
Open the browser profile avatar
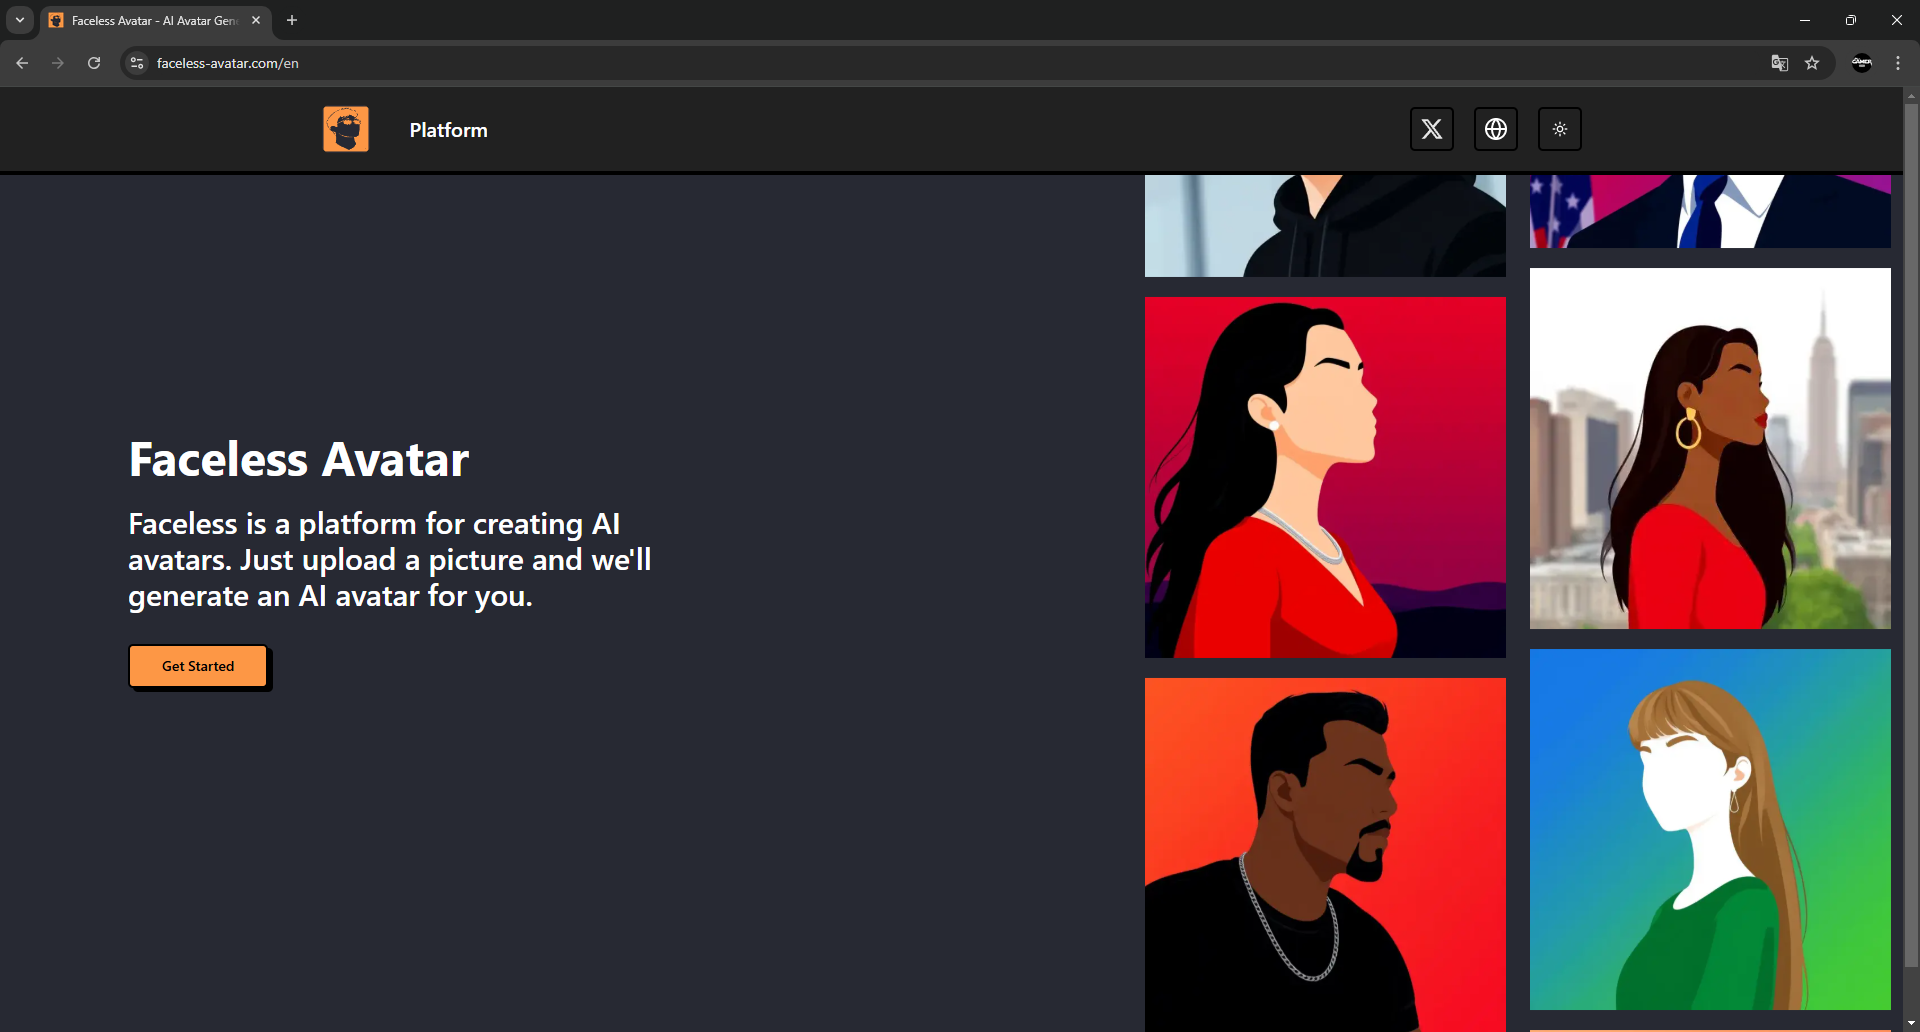tap(1862, 63)
